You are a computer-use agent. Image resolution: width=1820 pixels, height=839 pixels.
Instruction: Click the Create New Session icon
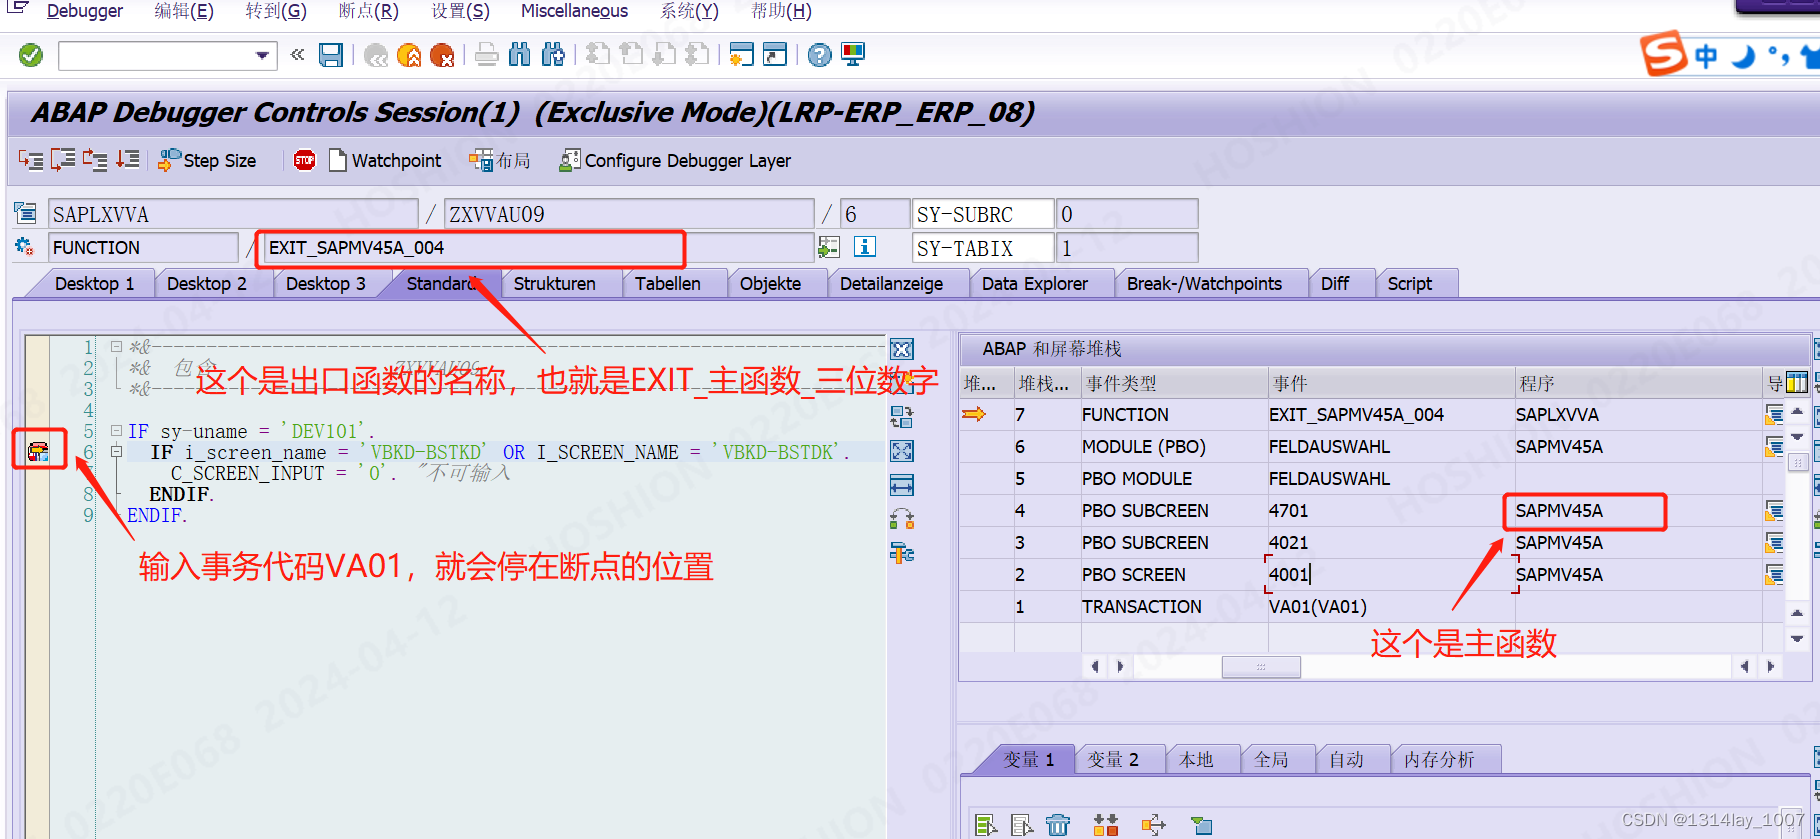tap(741, 54)
